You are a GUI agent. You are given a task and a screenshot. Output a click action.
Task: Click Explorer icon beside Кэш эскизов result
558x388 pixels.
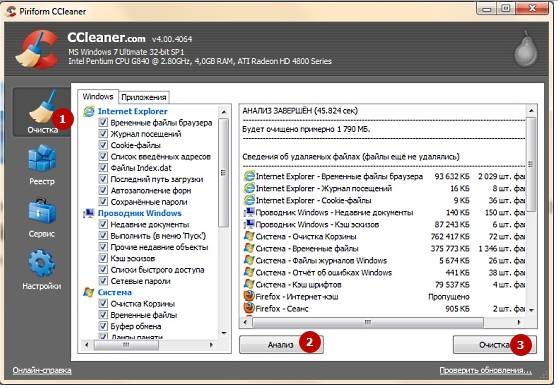pyautogui.click(x=249, y=225)
